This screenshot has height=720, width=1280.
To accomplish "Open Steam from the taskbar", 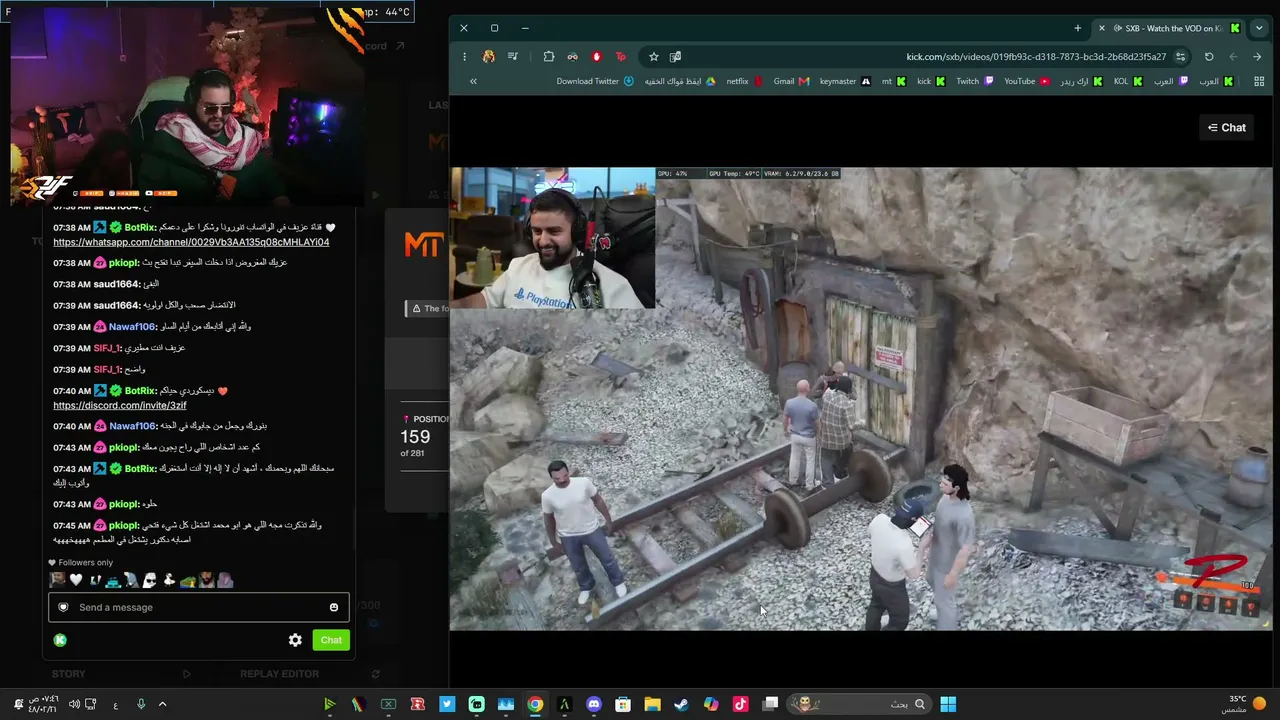I will point(681,704).
